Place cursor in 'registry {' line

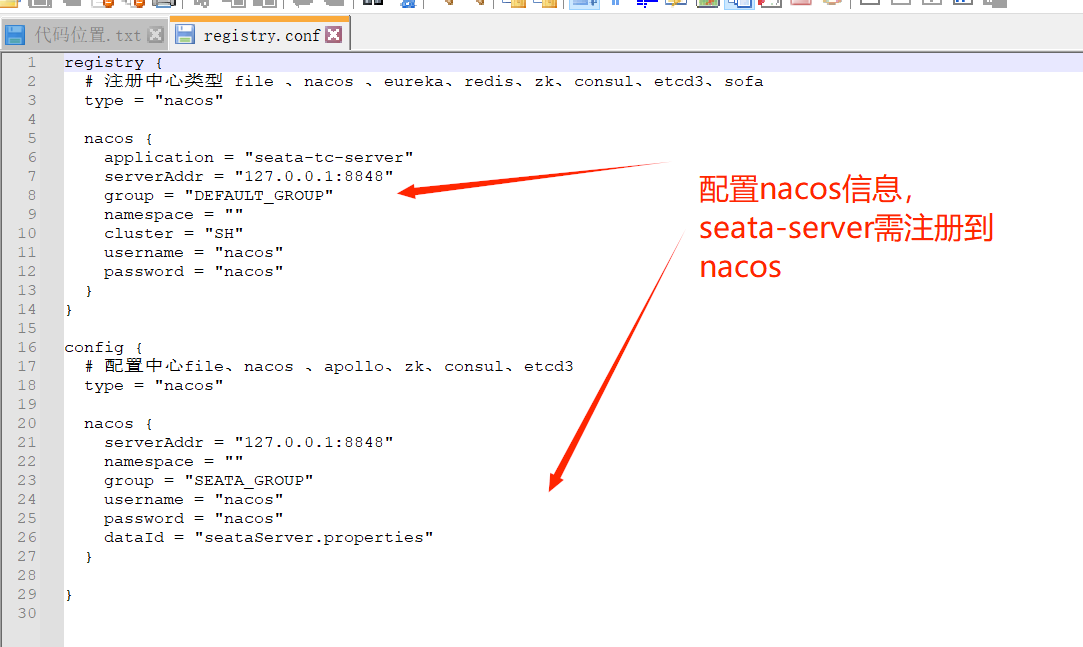(113, 63)
